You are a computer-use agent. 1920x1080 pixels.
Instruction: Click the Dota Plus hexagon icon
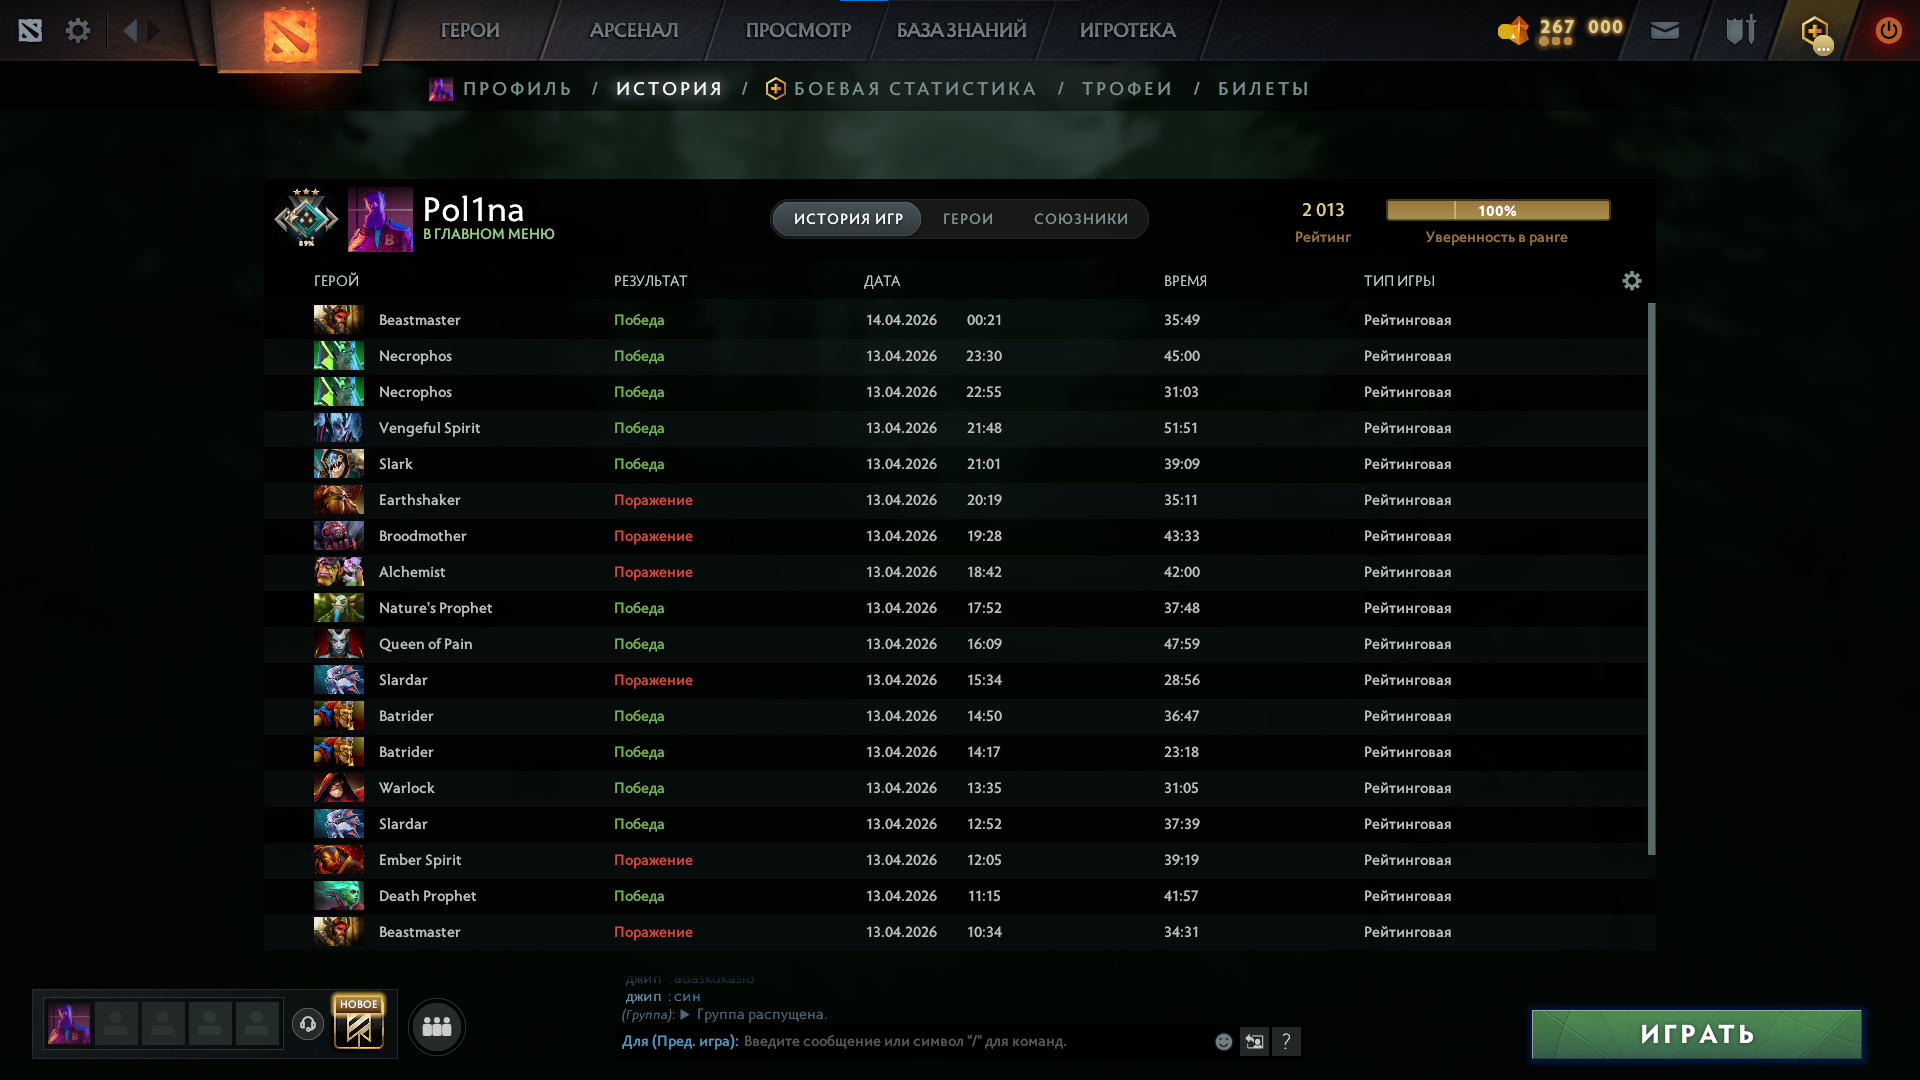(1814, 31)
